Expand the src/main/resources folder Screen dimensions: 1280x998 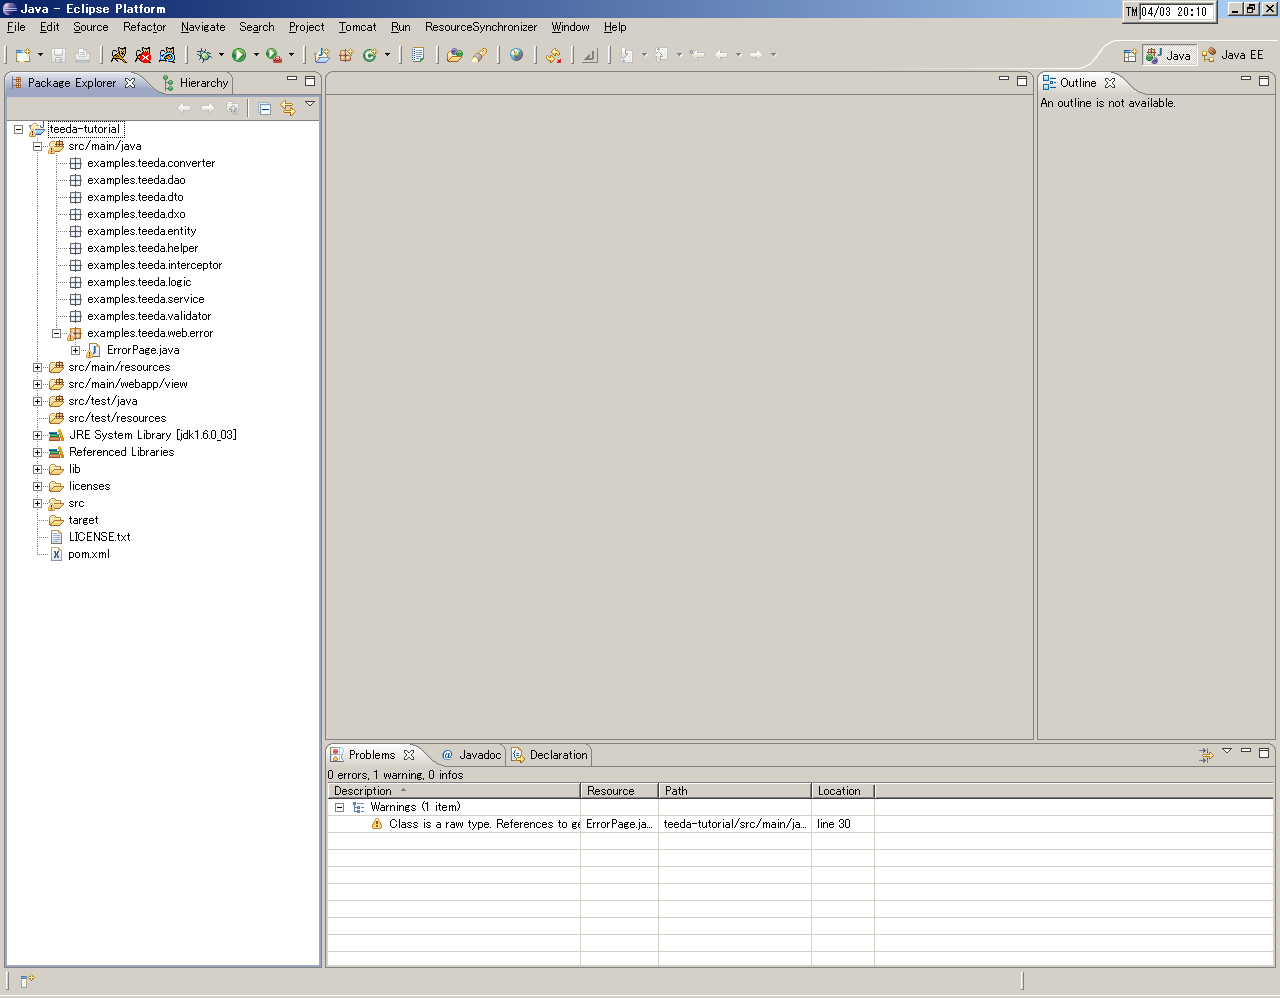(x=38, y=367)
